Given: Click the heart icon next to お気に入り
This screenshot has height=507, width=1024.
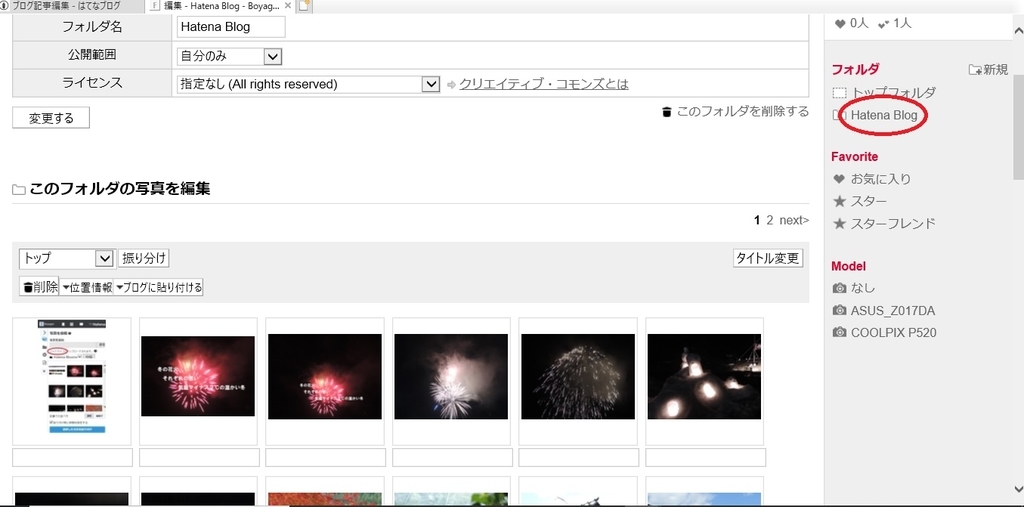Looking at the screenshot, I should [x=839, y=179].
